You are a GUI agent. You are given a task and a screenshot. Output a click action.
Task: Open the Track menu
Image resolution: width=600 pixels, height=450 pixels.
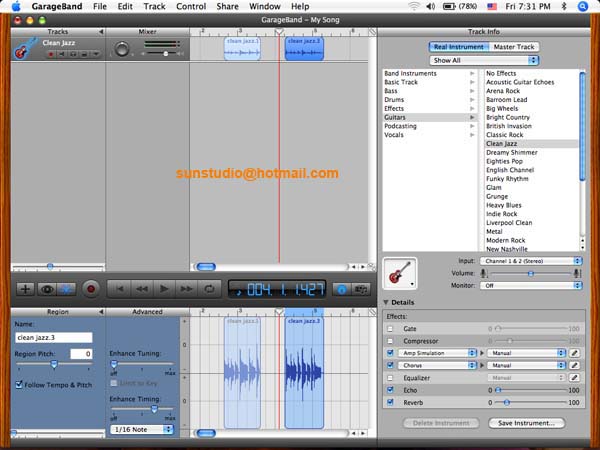(x=155, y=7)
